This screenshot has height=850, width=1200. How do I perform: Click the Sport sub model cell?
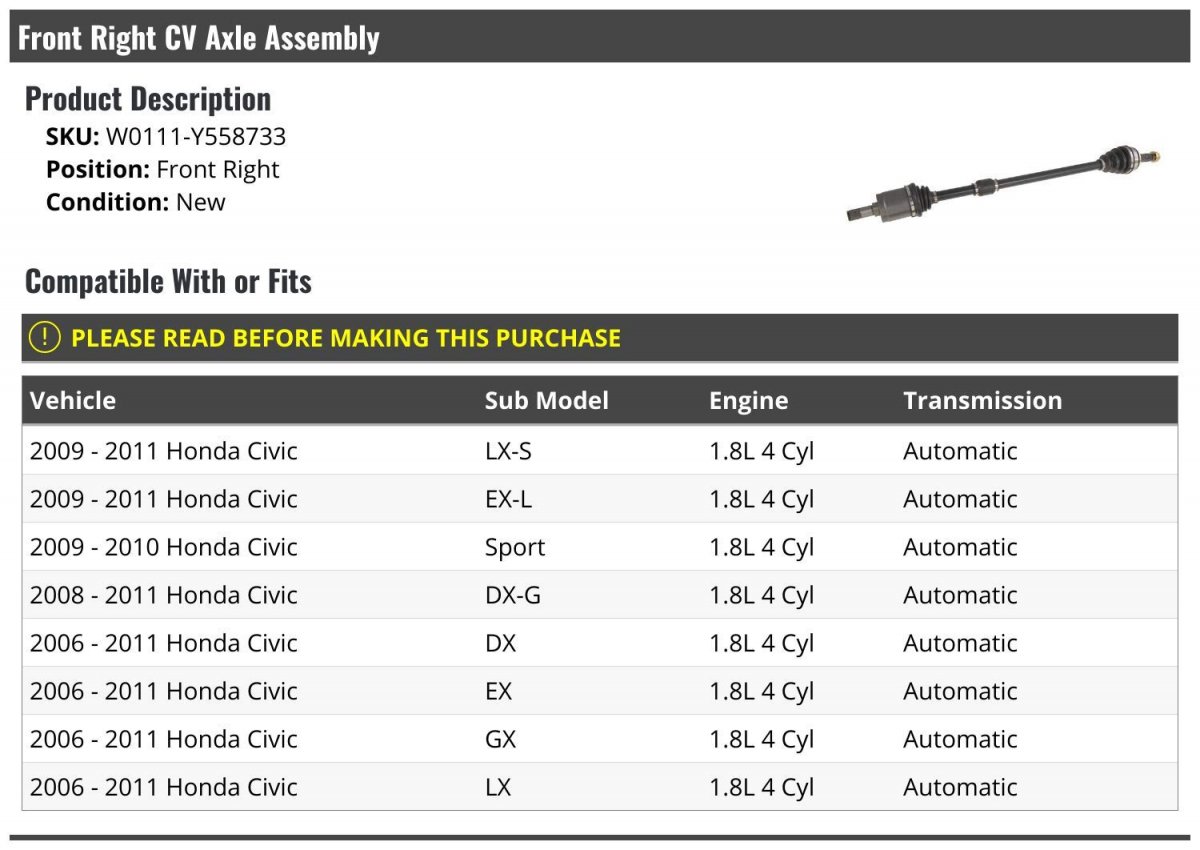point(515,547)
